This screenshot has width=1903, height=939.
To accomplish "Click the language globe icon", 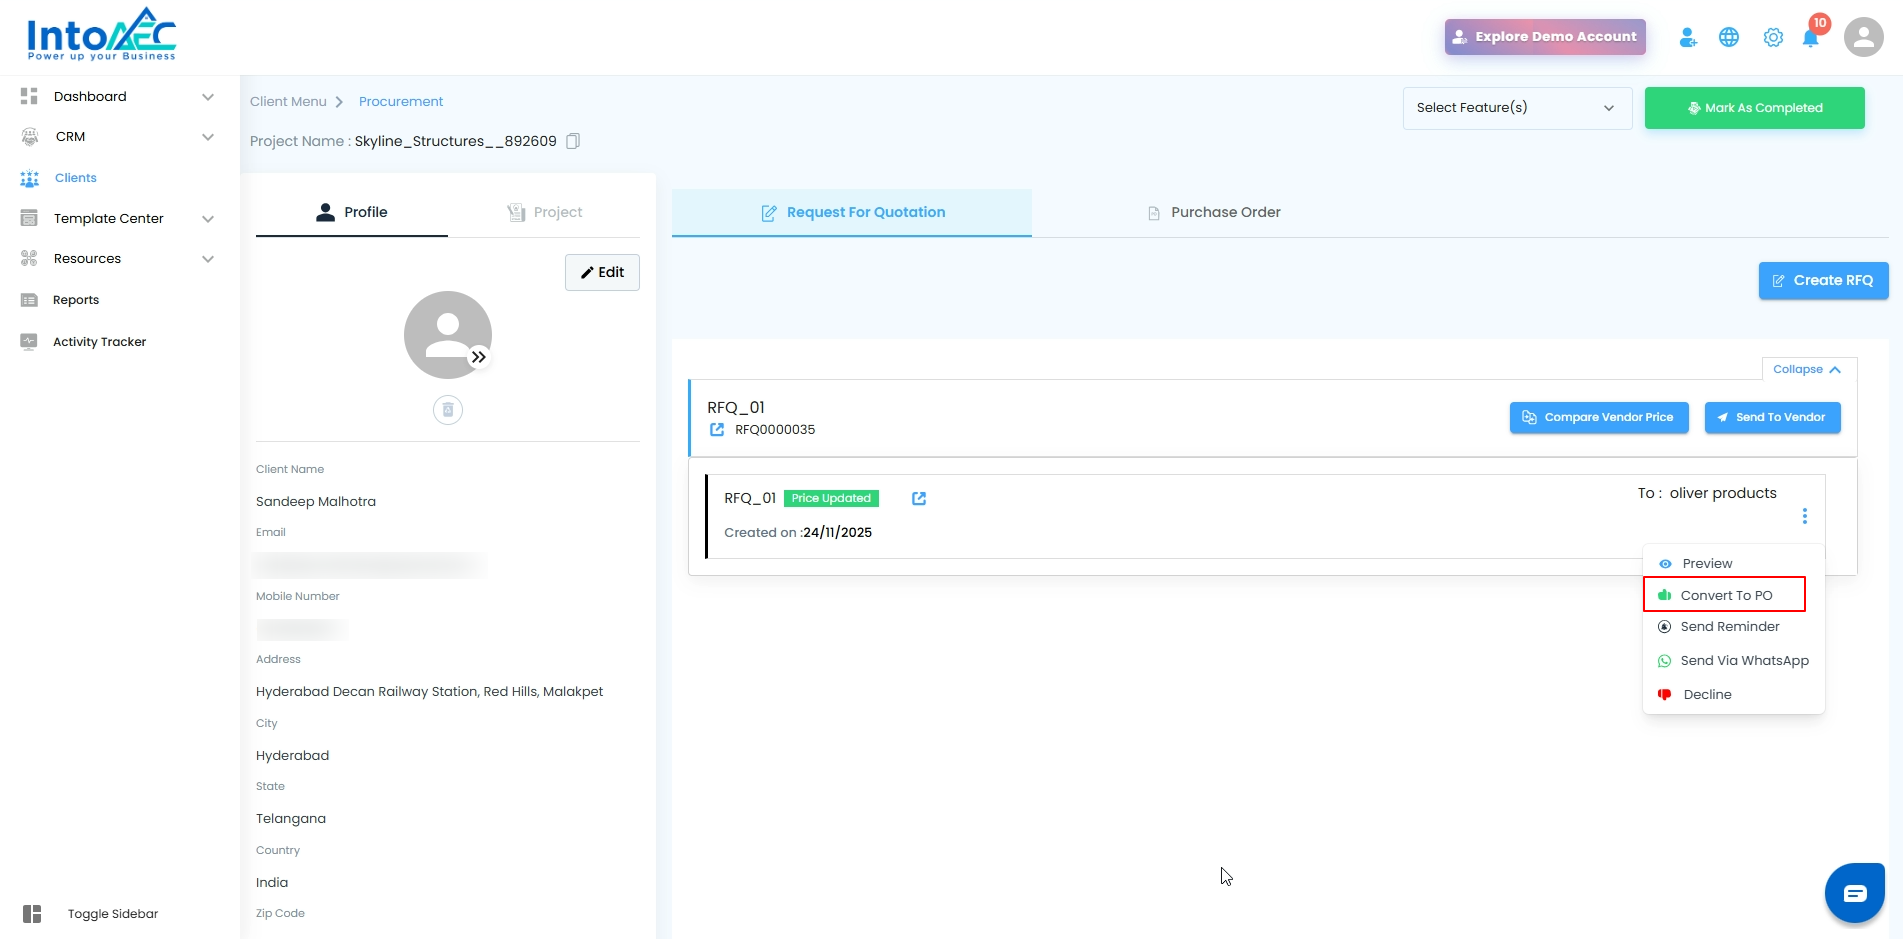I will [1729, 37].
